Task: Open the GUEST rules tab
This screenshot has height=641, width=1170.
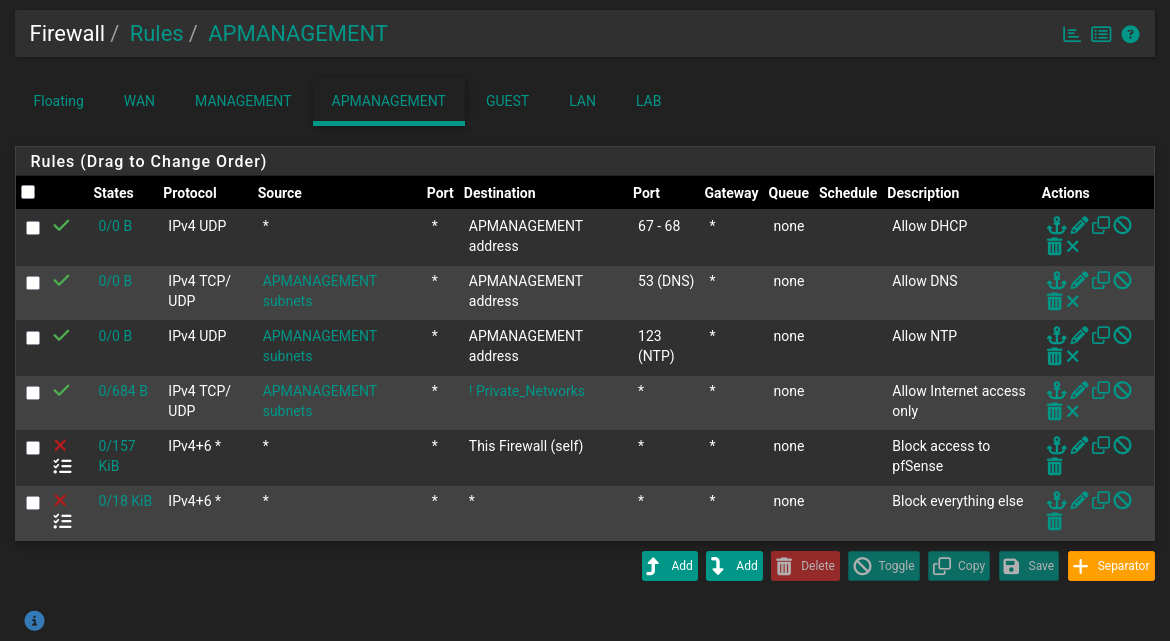Action: tap(507, 101)
